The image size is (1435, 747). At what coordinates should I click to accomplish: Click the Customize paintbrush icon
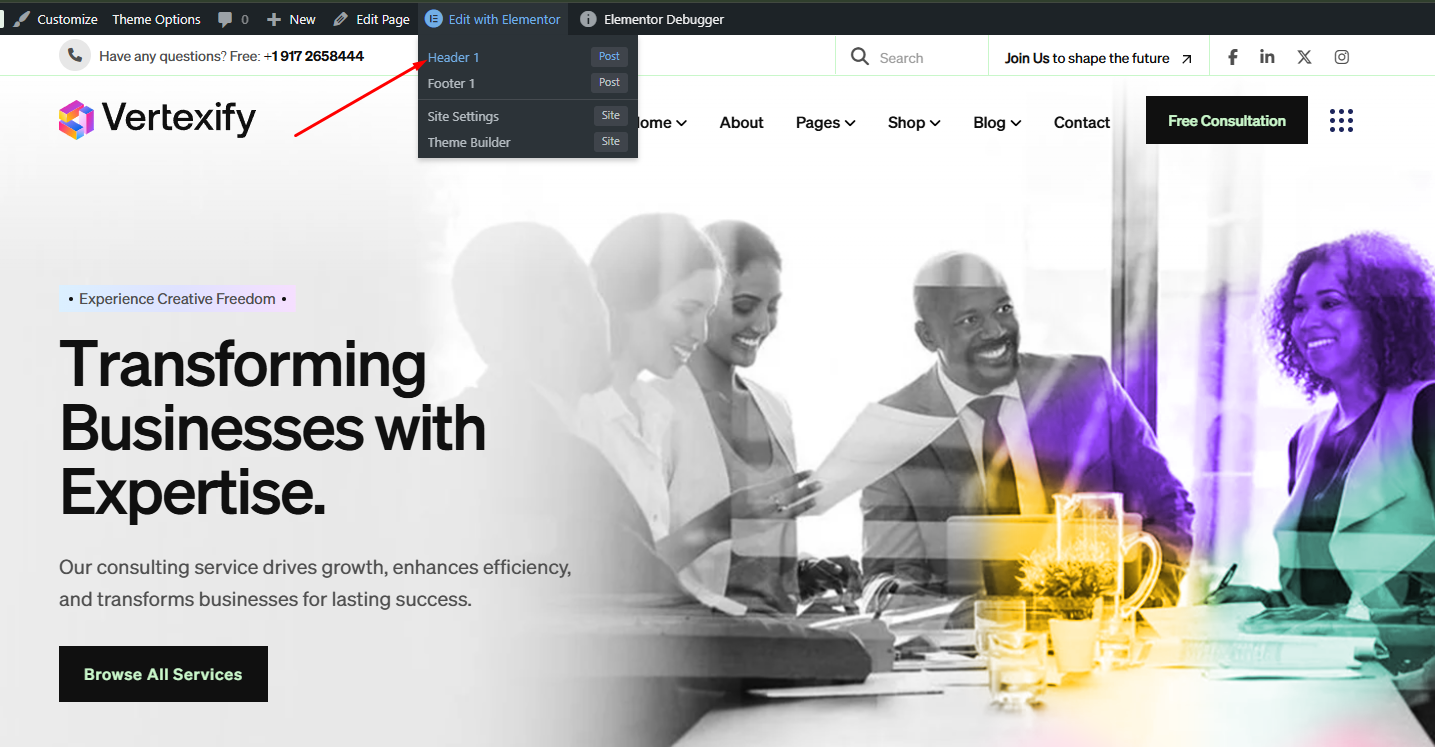click(21, 19)
